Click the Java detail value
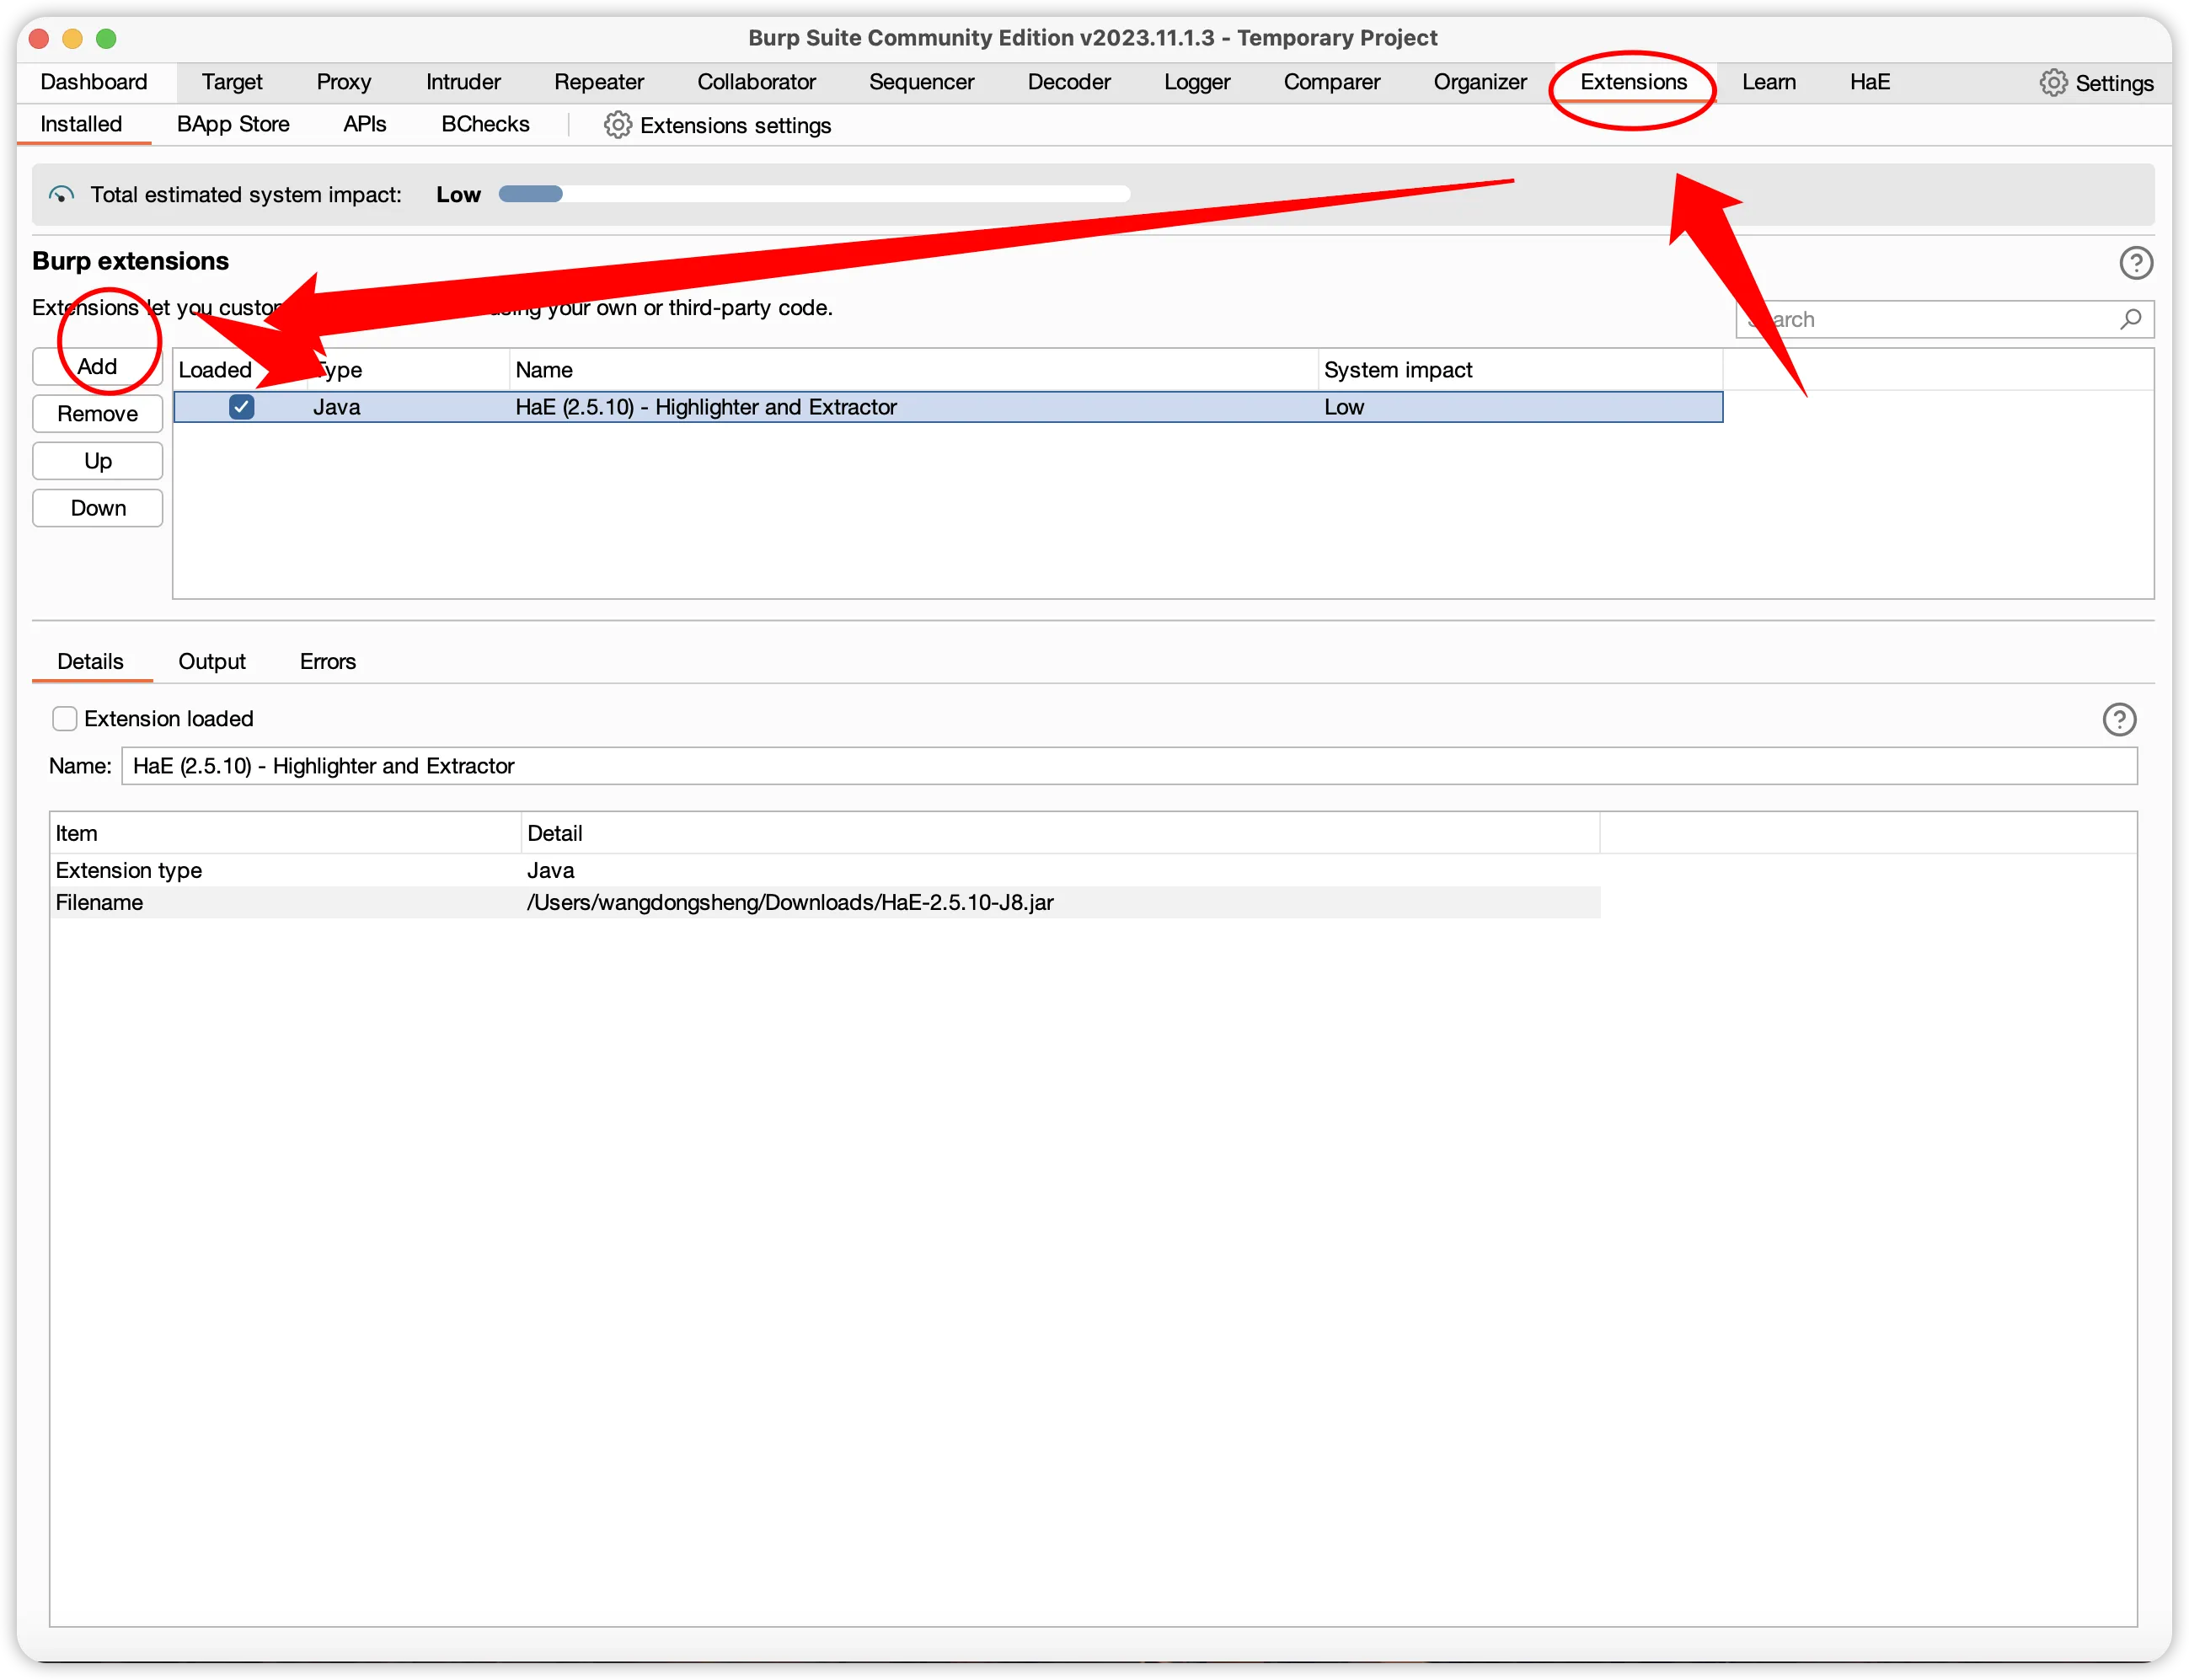The width and height of the screenshot is (2189, 1680). pos(550,870)
